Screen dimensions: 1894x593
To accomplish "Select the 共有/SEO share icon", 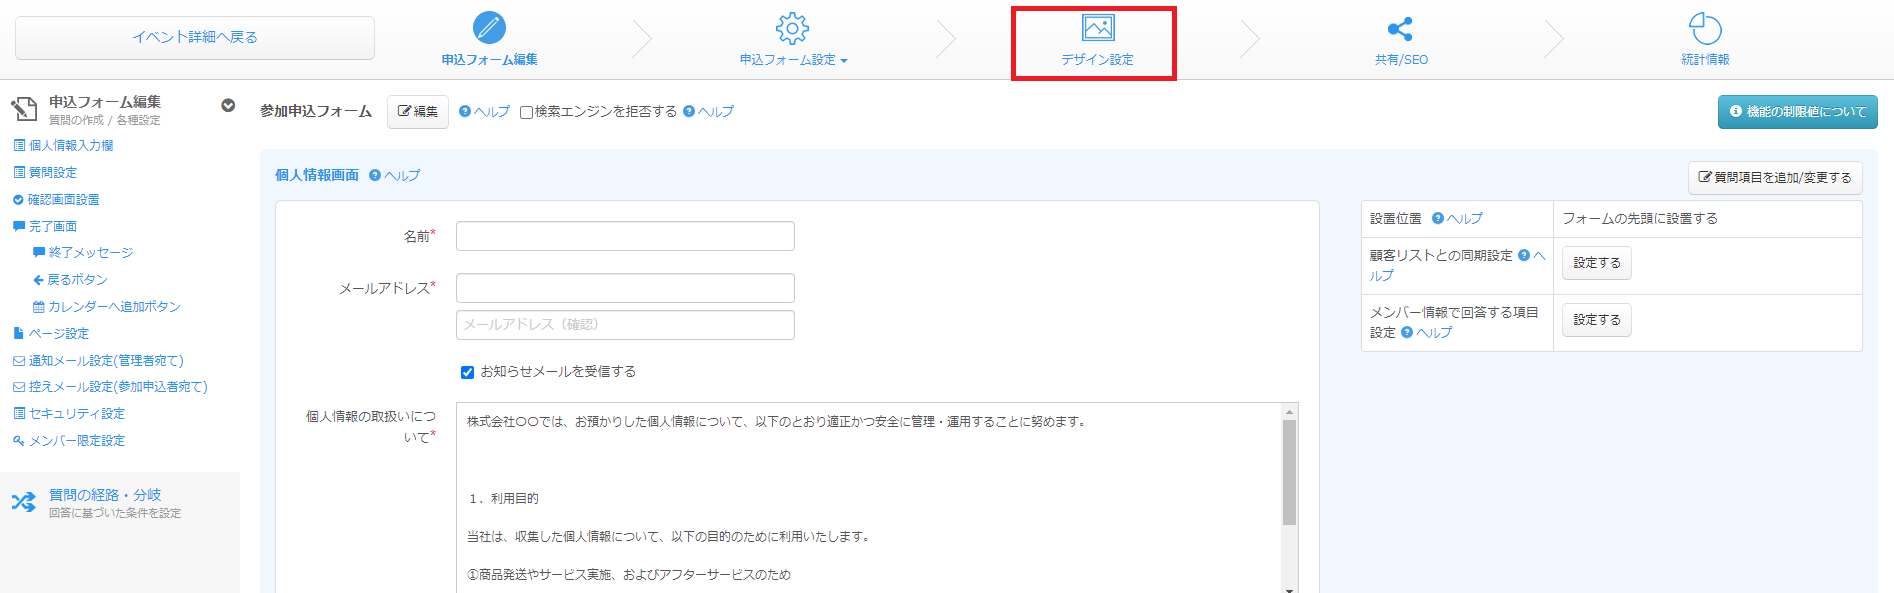I will click(x=1401, y=29).
